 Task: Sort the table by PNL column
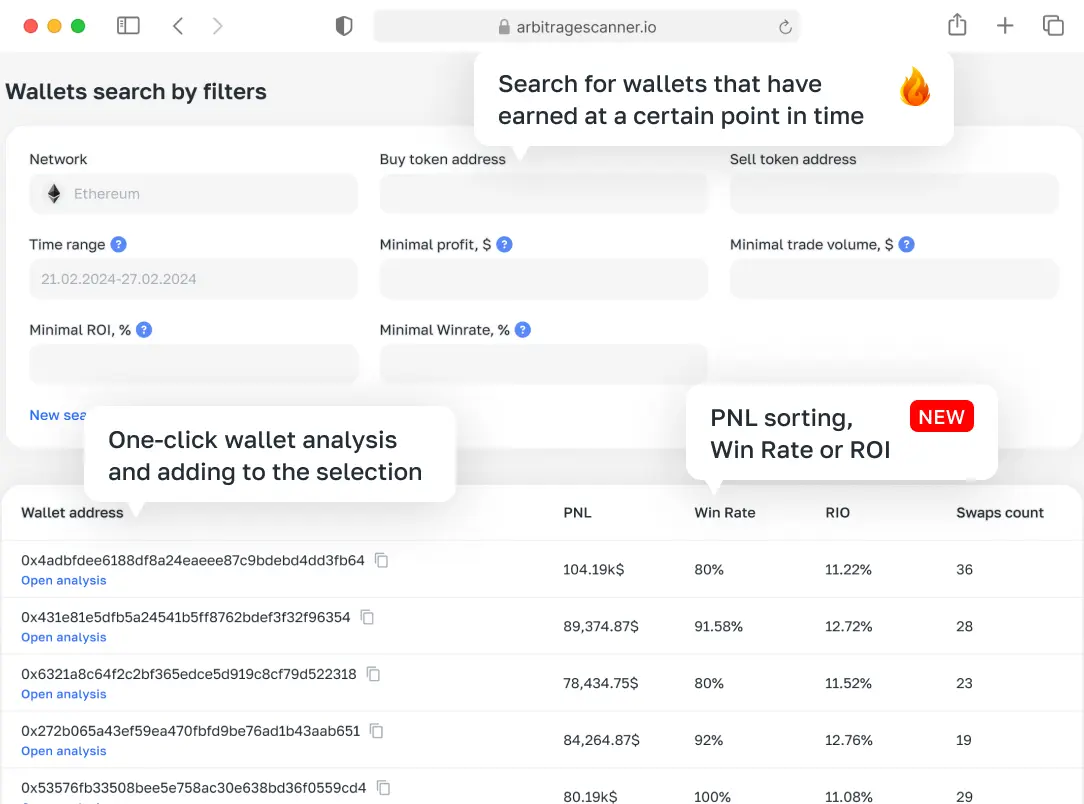tap(577, 513)
